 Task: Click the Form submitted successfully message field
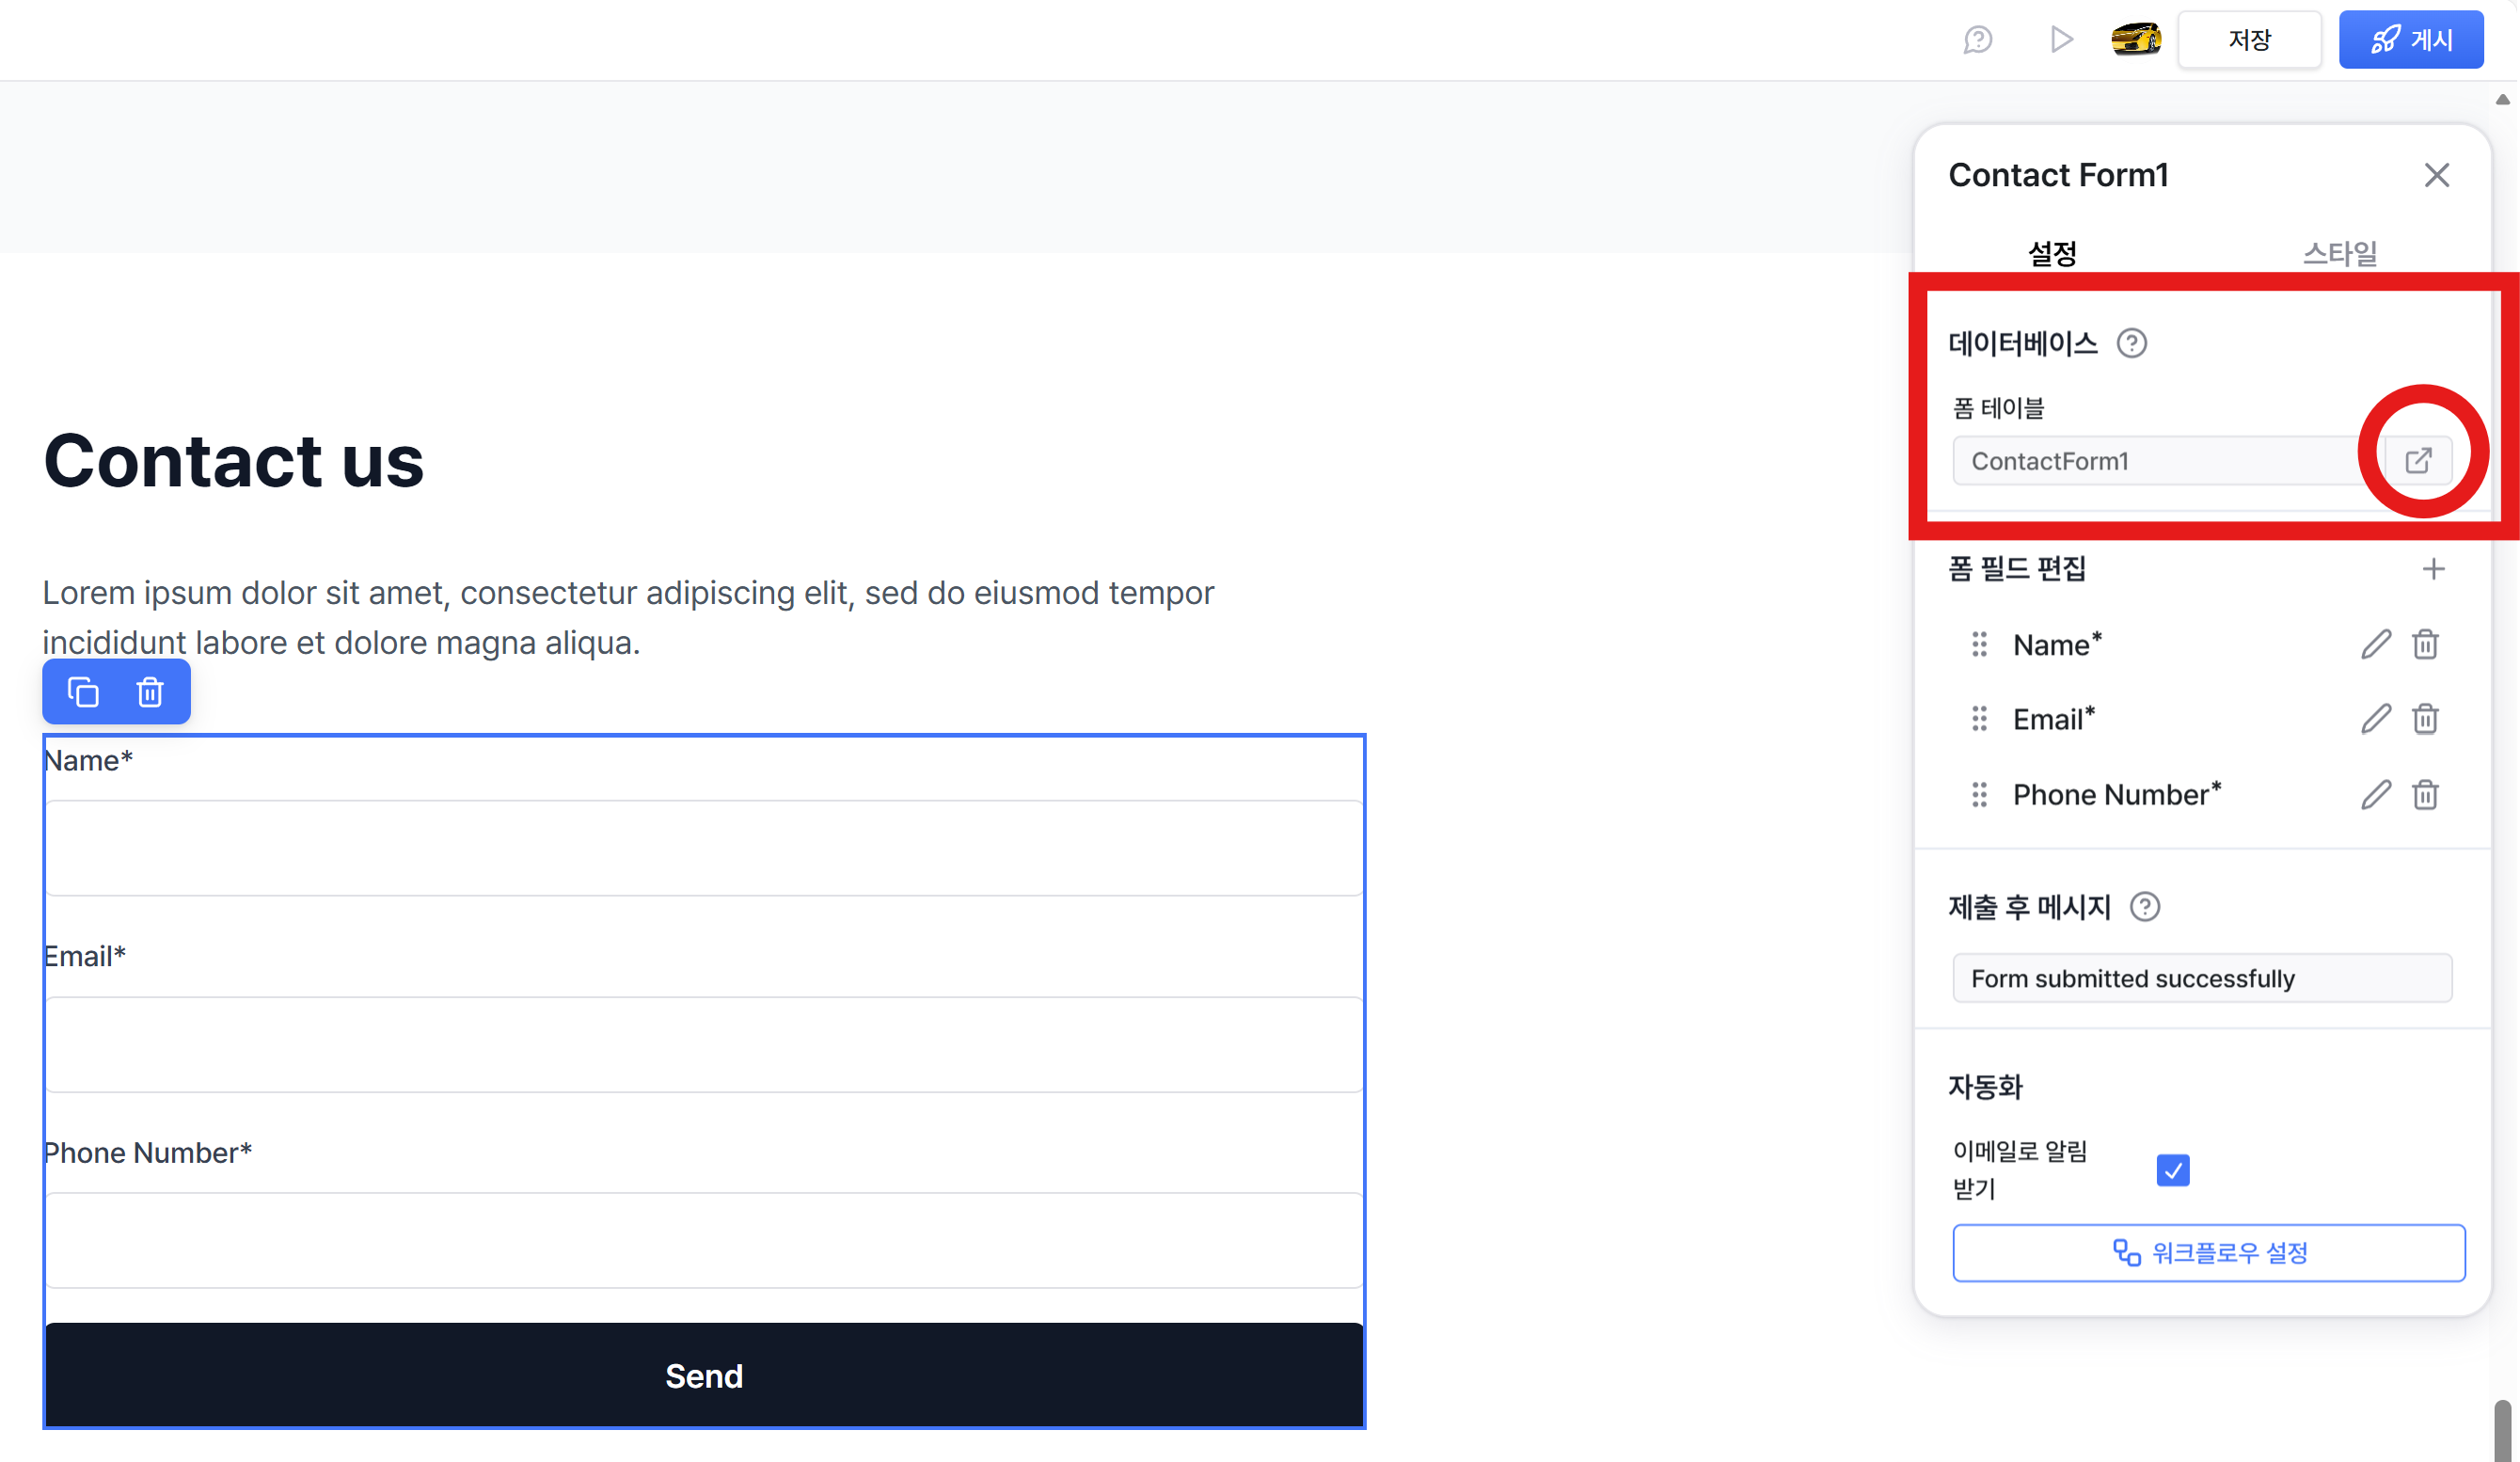(2202, 978)
